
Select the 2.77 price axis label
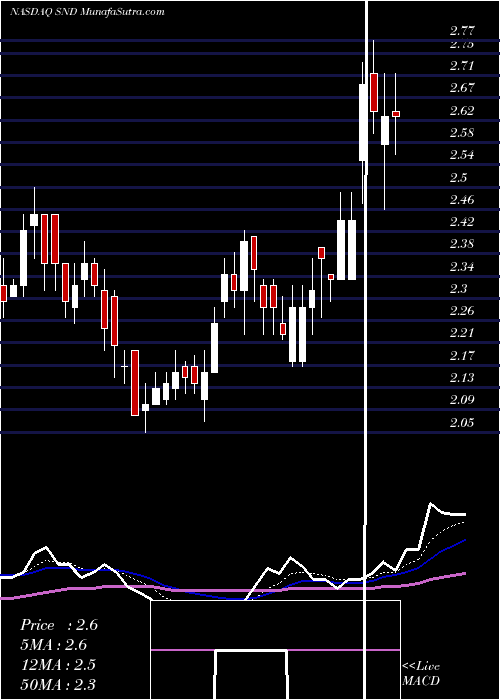coord(462,31)
